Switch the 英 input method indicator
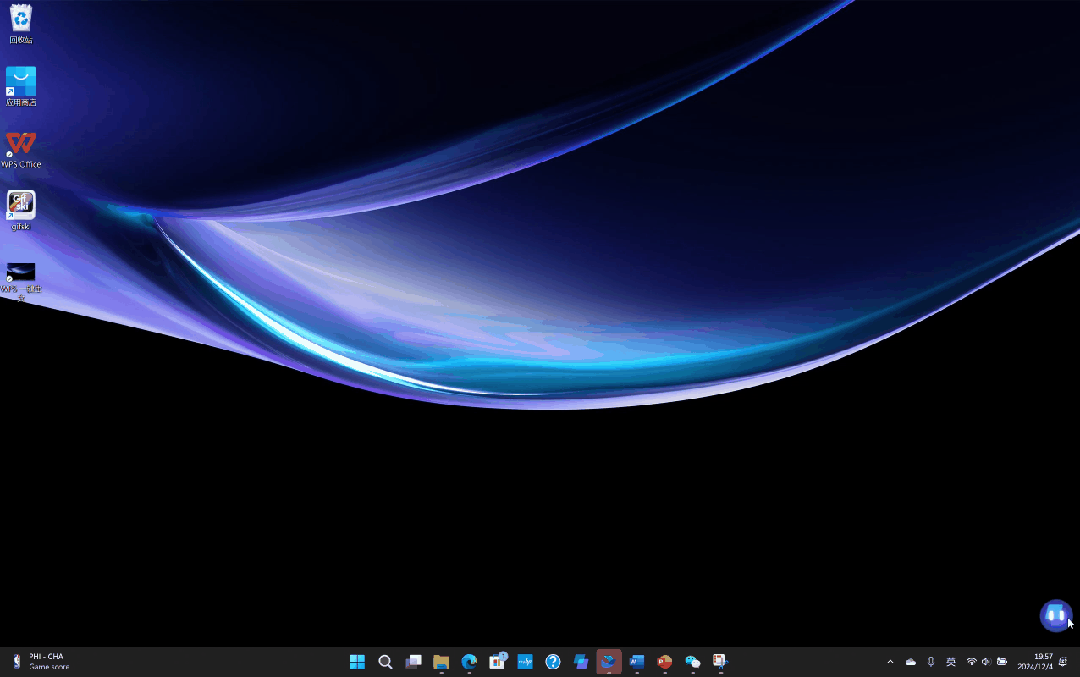1080x677 pixels. click(x=951, y=662)
